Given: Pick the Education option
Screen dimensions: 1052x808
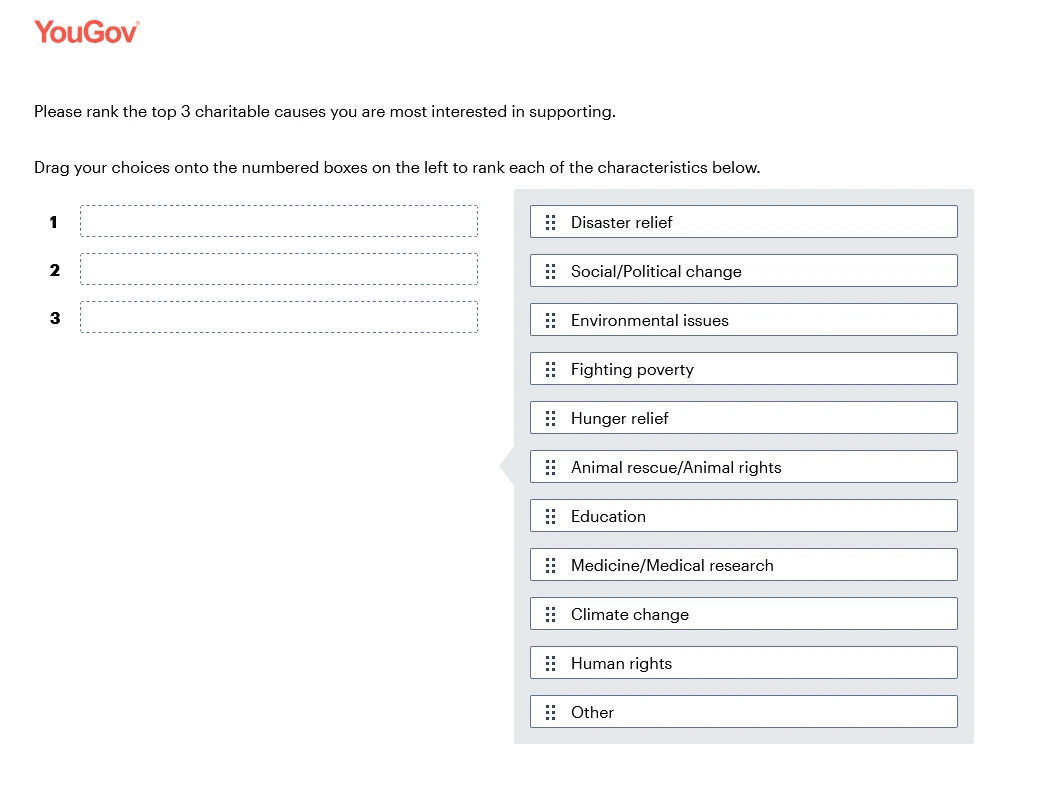Looking at the screenshot, I should (x=742, y=516).
